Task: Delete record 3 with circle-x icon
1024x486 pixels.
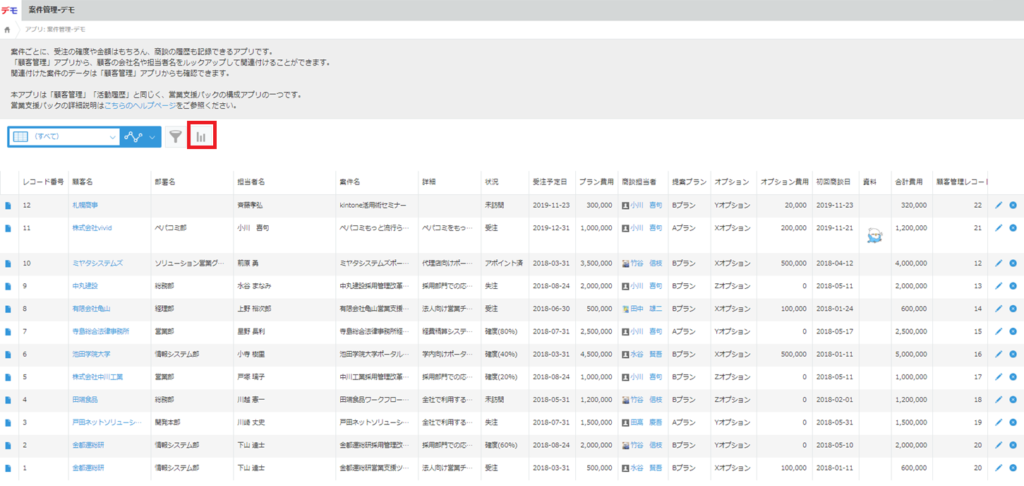Action: tap(1013, 423)
